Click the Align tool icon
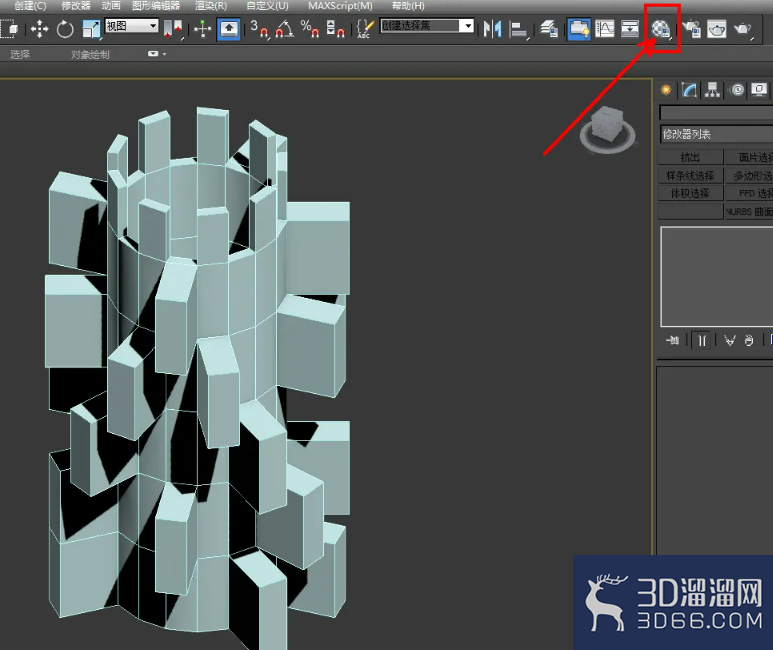The image size is (773, 650). pyautogui.click(x=519, y=29)
